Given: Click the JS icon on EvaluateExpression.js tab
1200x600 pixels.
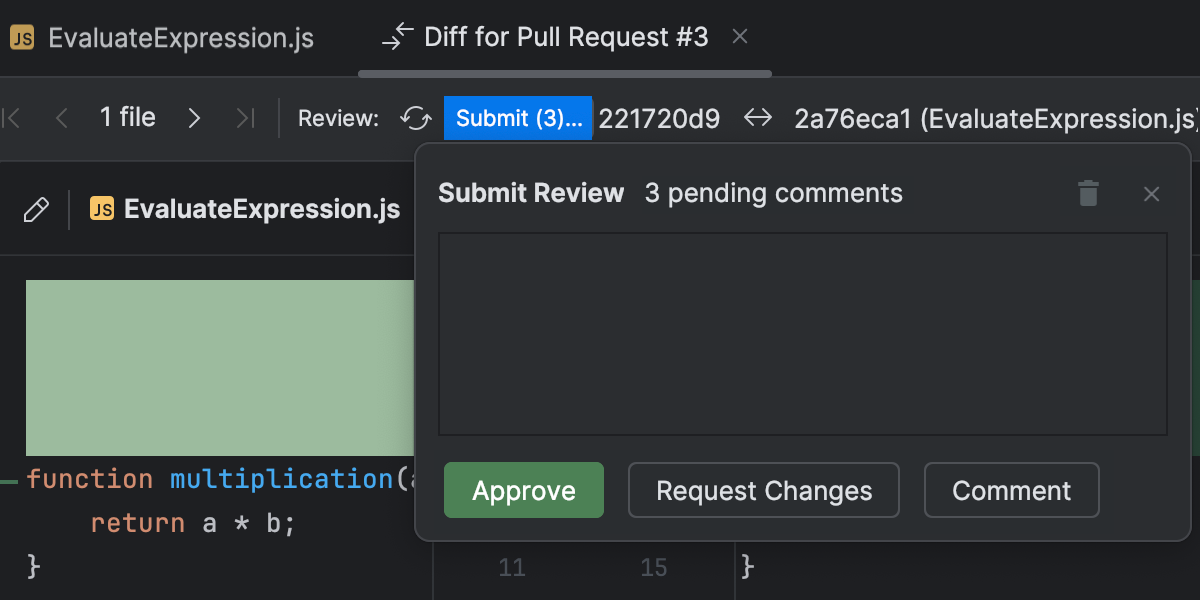Looking at the screenshot, I should pyautogui.click(x=22, y=37).
